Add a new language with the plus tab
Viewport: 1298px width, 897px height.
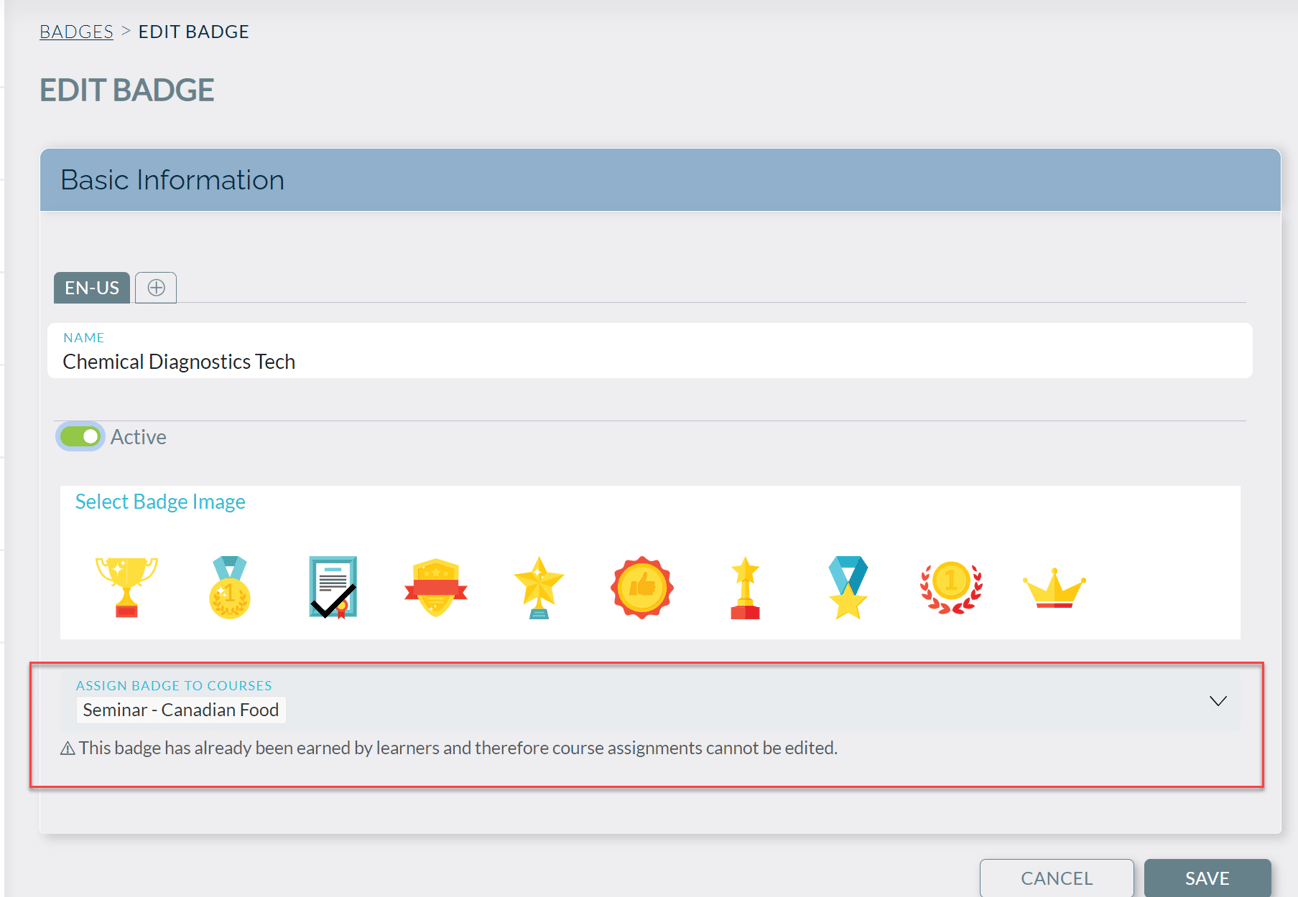(155, 287)
